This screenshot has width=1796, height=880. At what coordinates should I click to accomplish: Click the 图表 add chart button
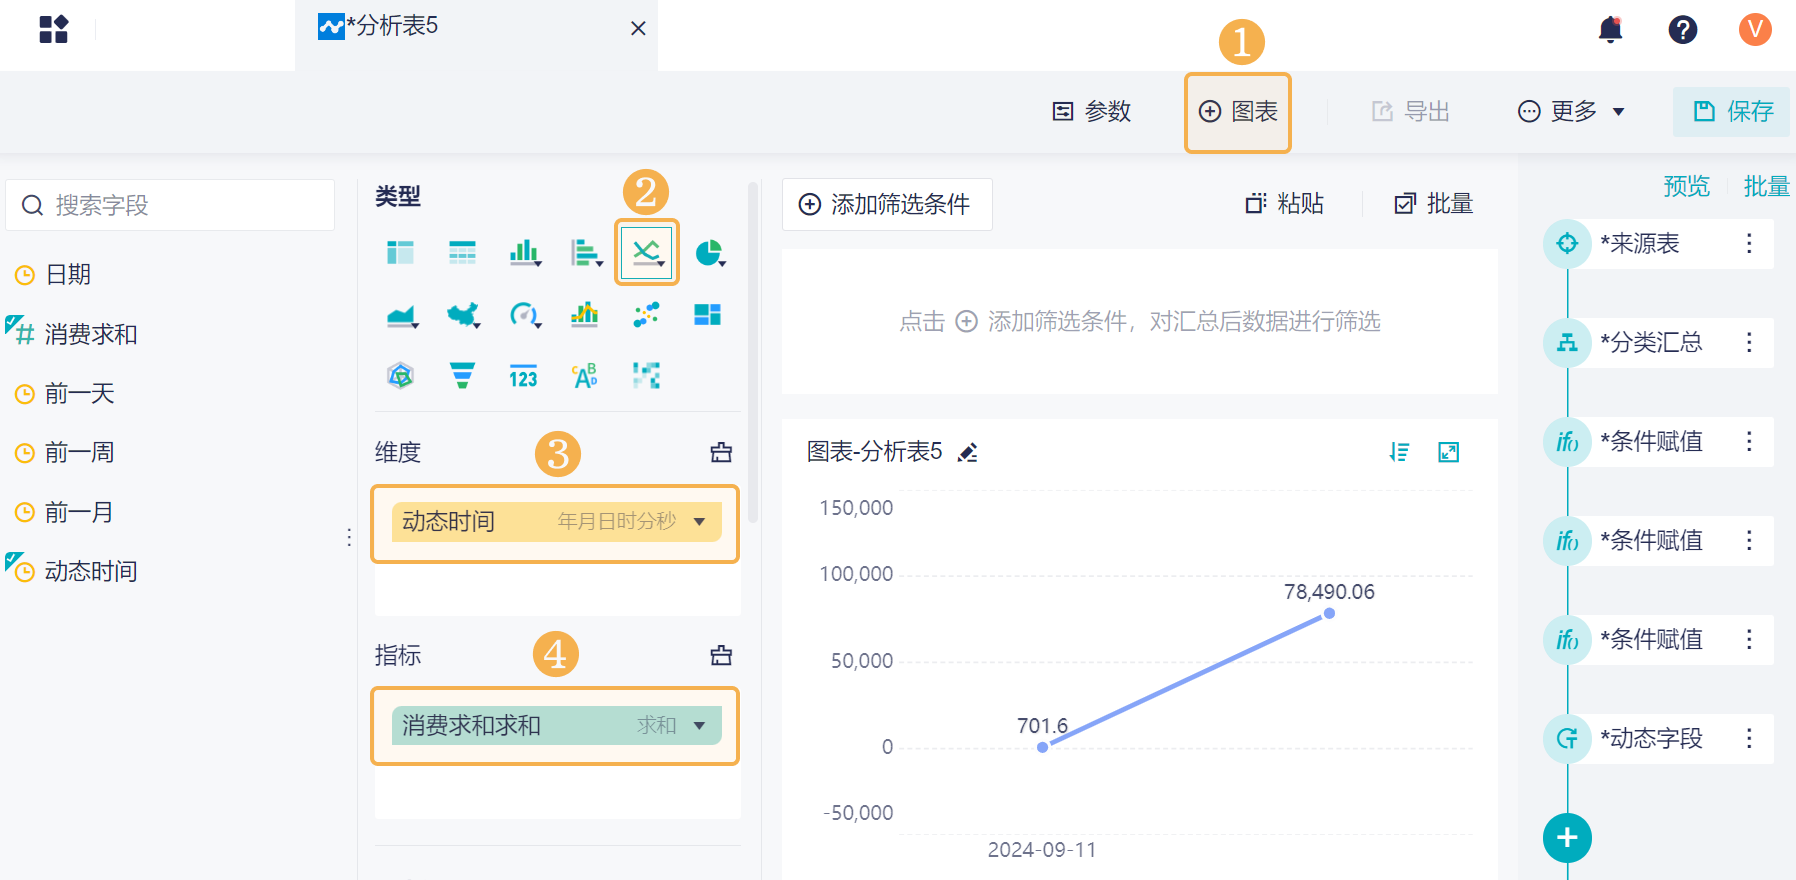coord(1238,112)
